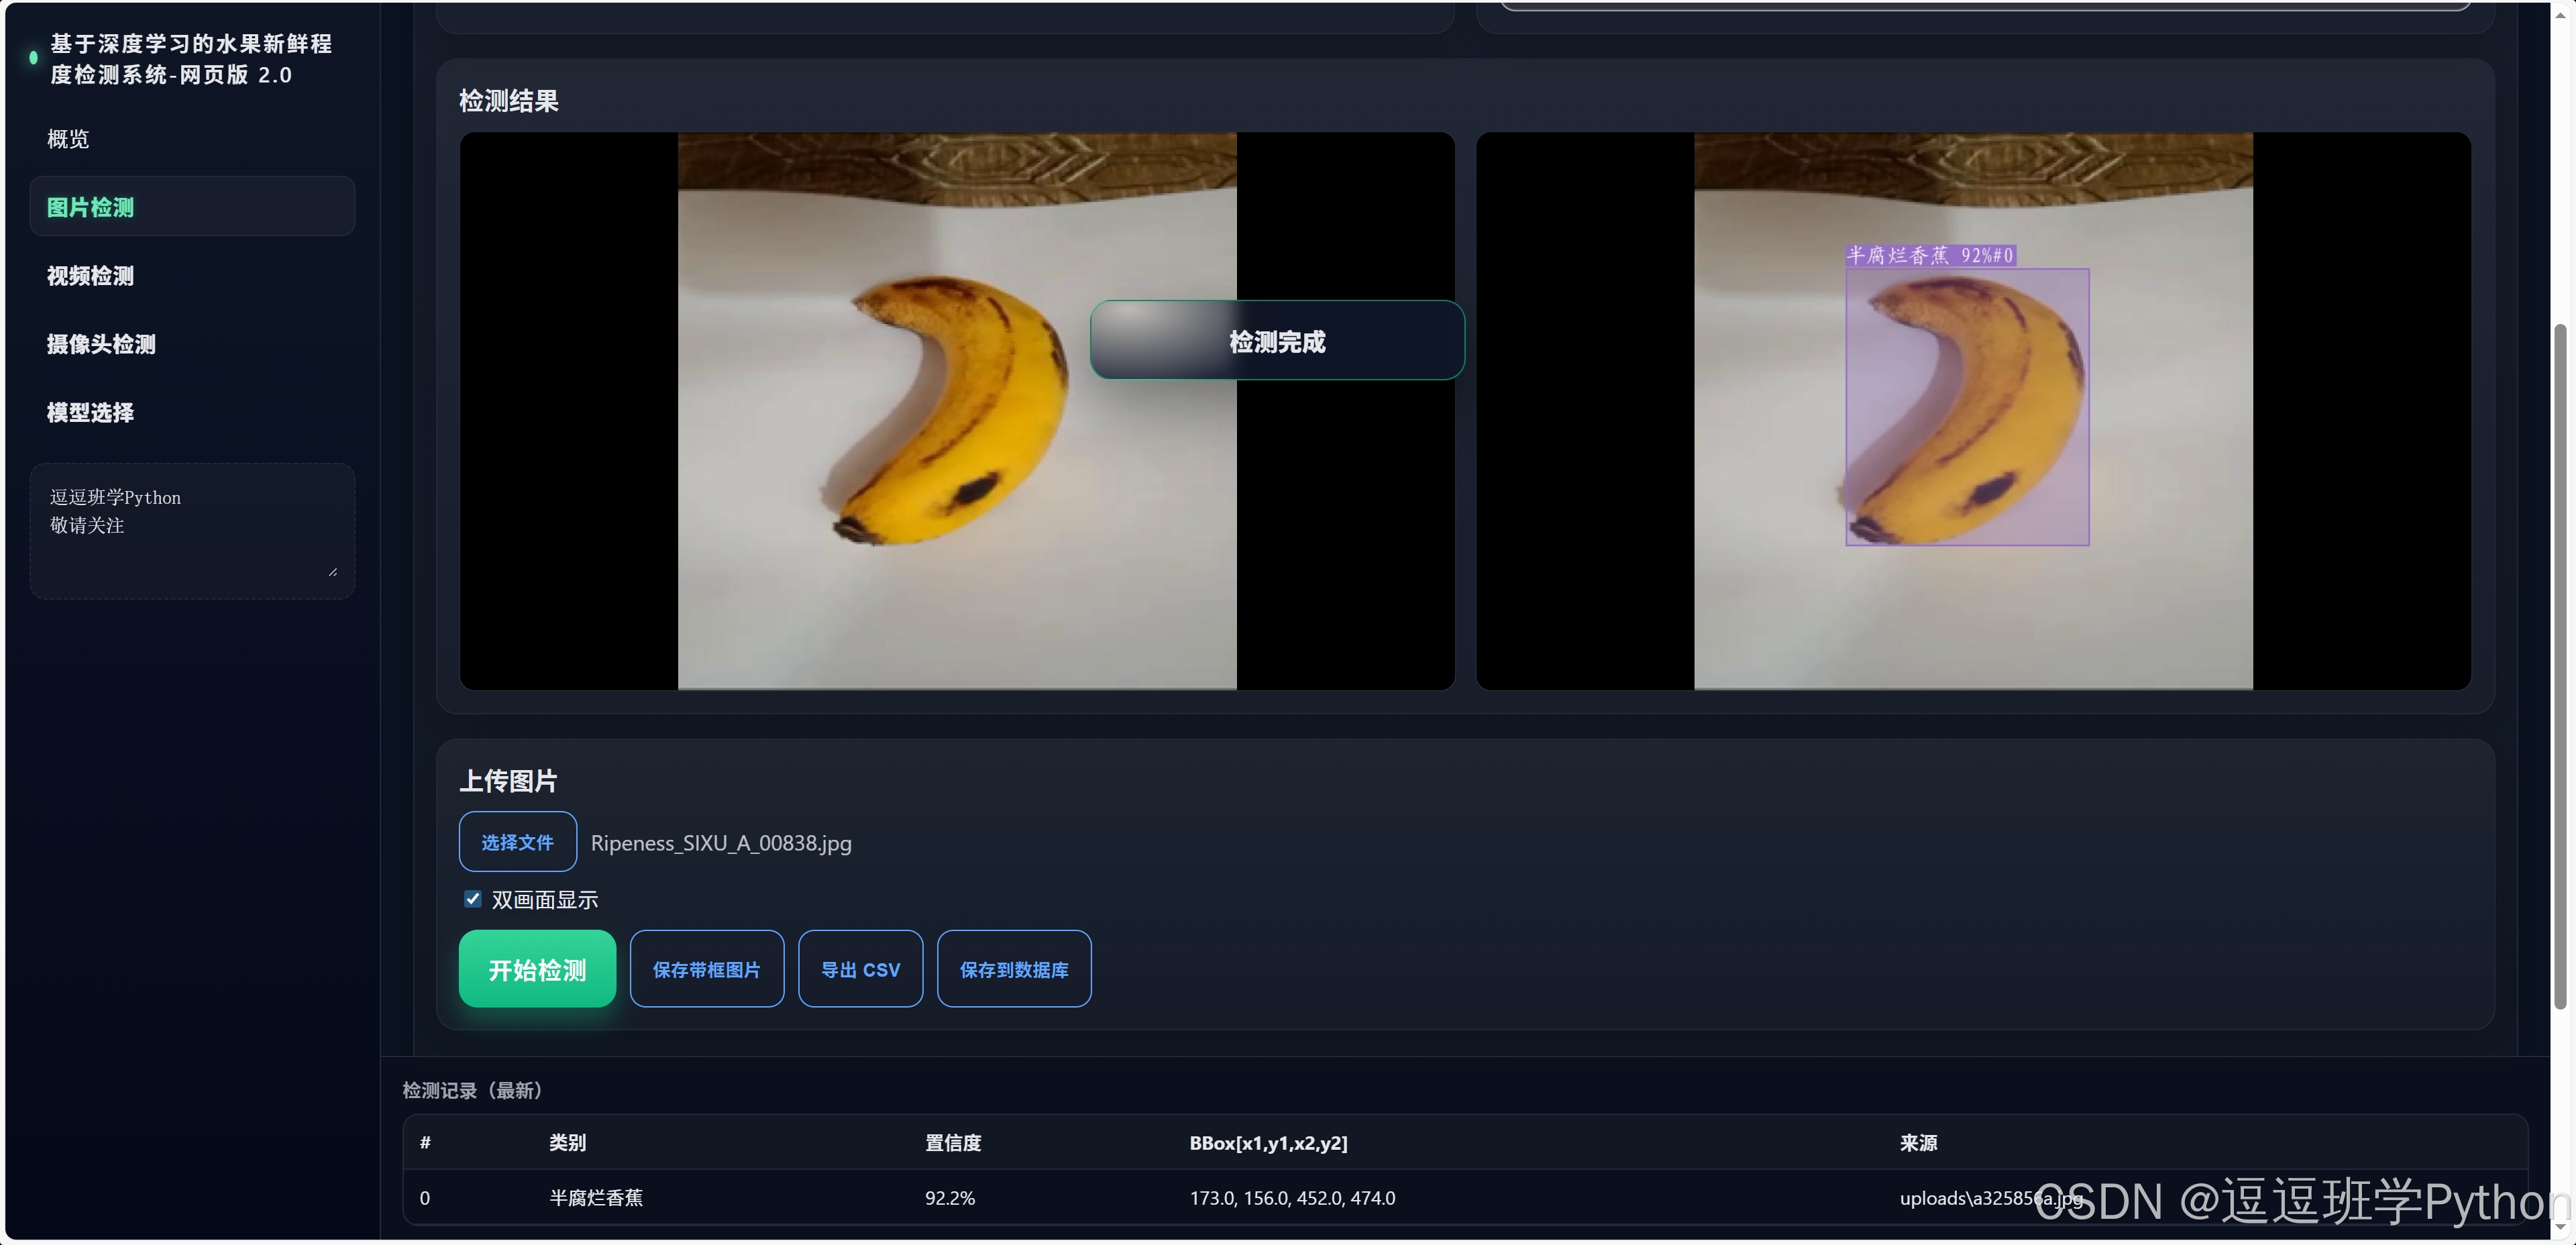Click the 选择文件 file chooser button
The image size is (2576, 1245).
click(517, 842)
